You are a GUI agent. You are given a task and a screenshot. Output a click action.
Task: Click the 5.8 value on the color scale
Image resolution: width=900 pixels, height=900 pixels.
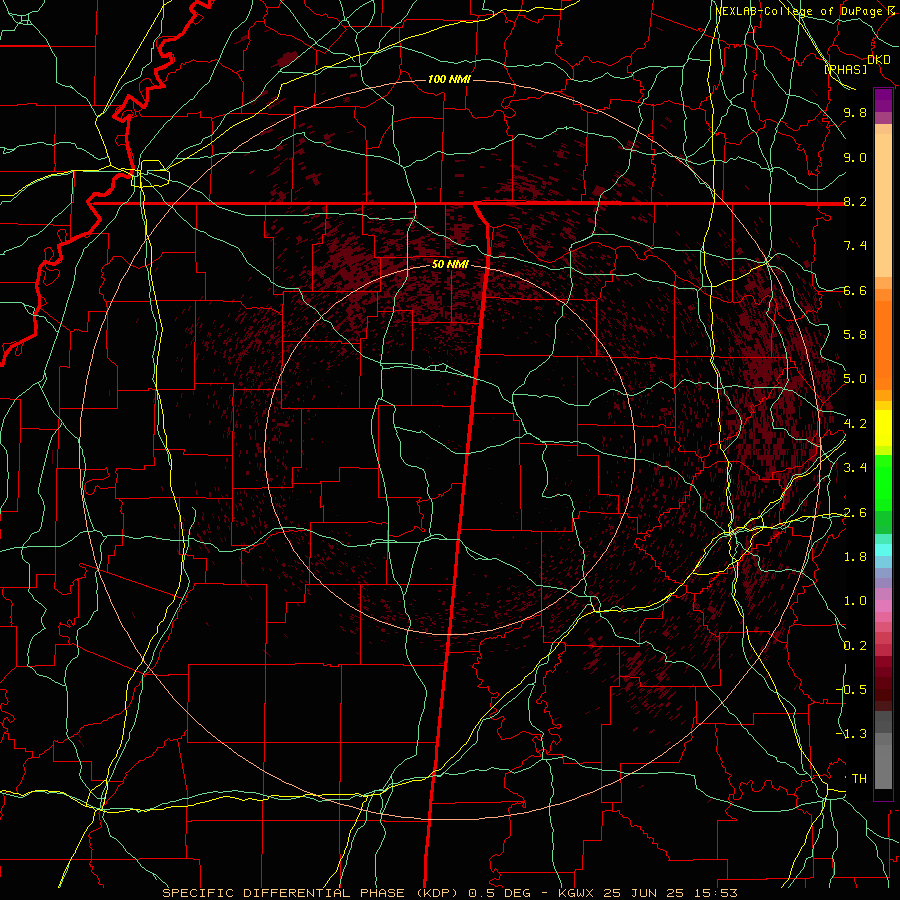[855, 335]
